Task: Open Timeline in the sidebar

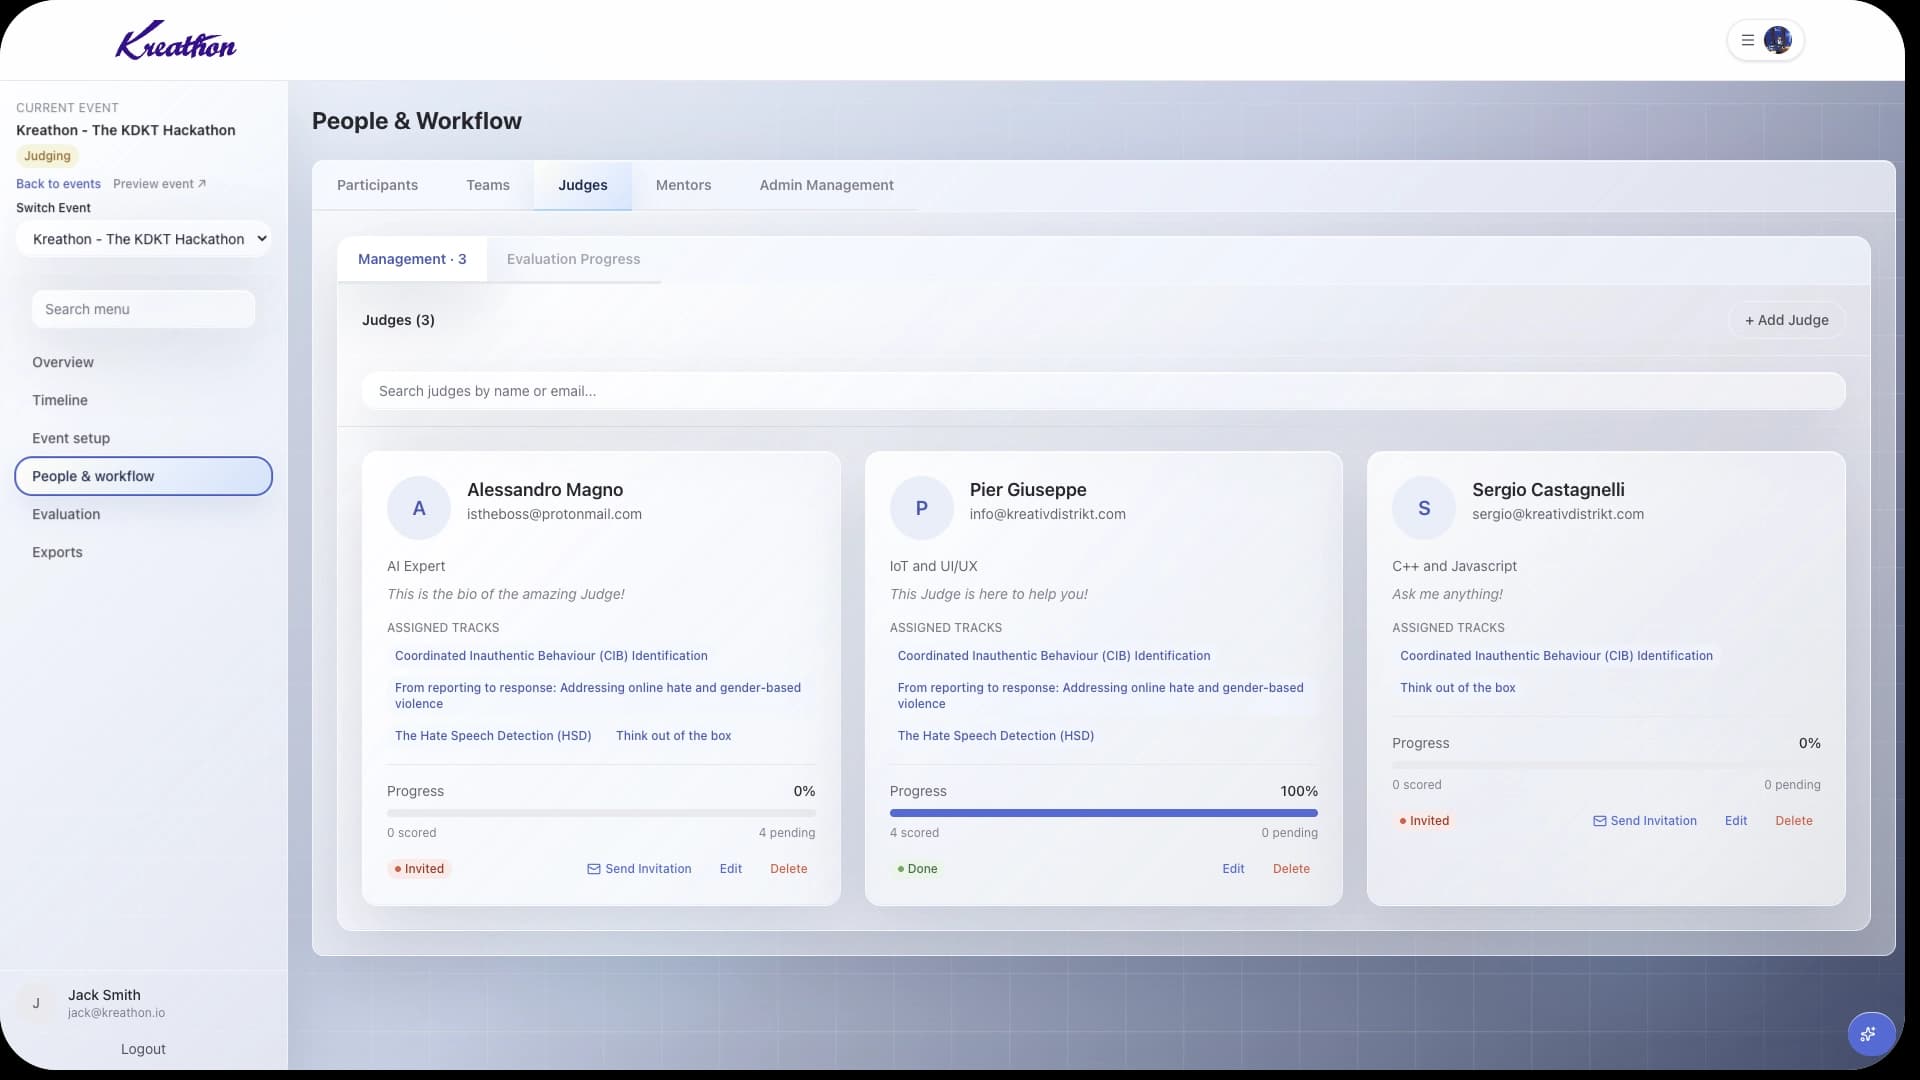Action: [143, 400]
